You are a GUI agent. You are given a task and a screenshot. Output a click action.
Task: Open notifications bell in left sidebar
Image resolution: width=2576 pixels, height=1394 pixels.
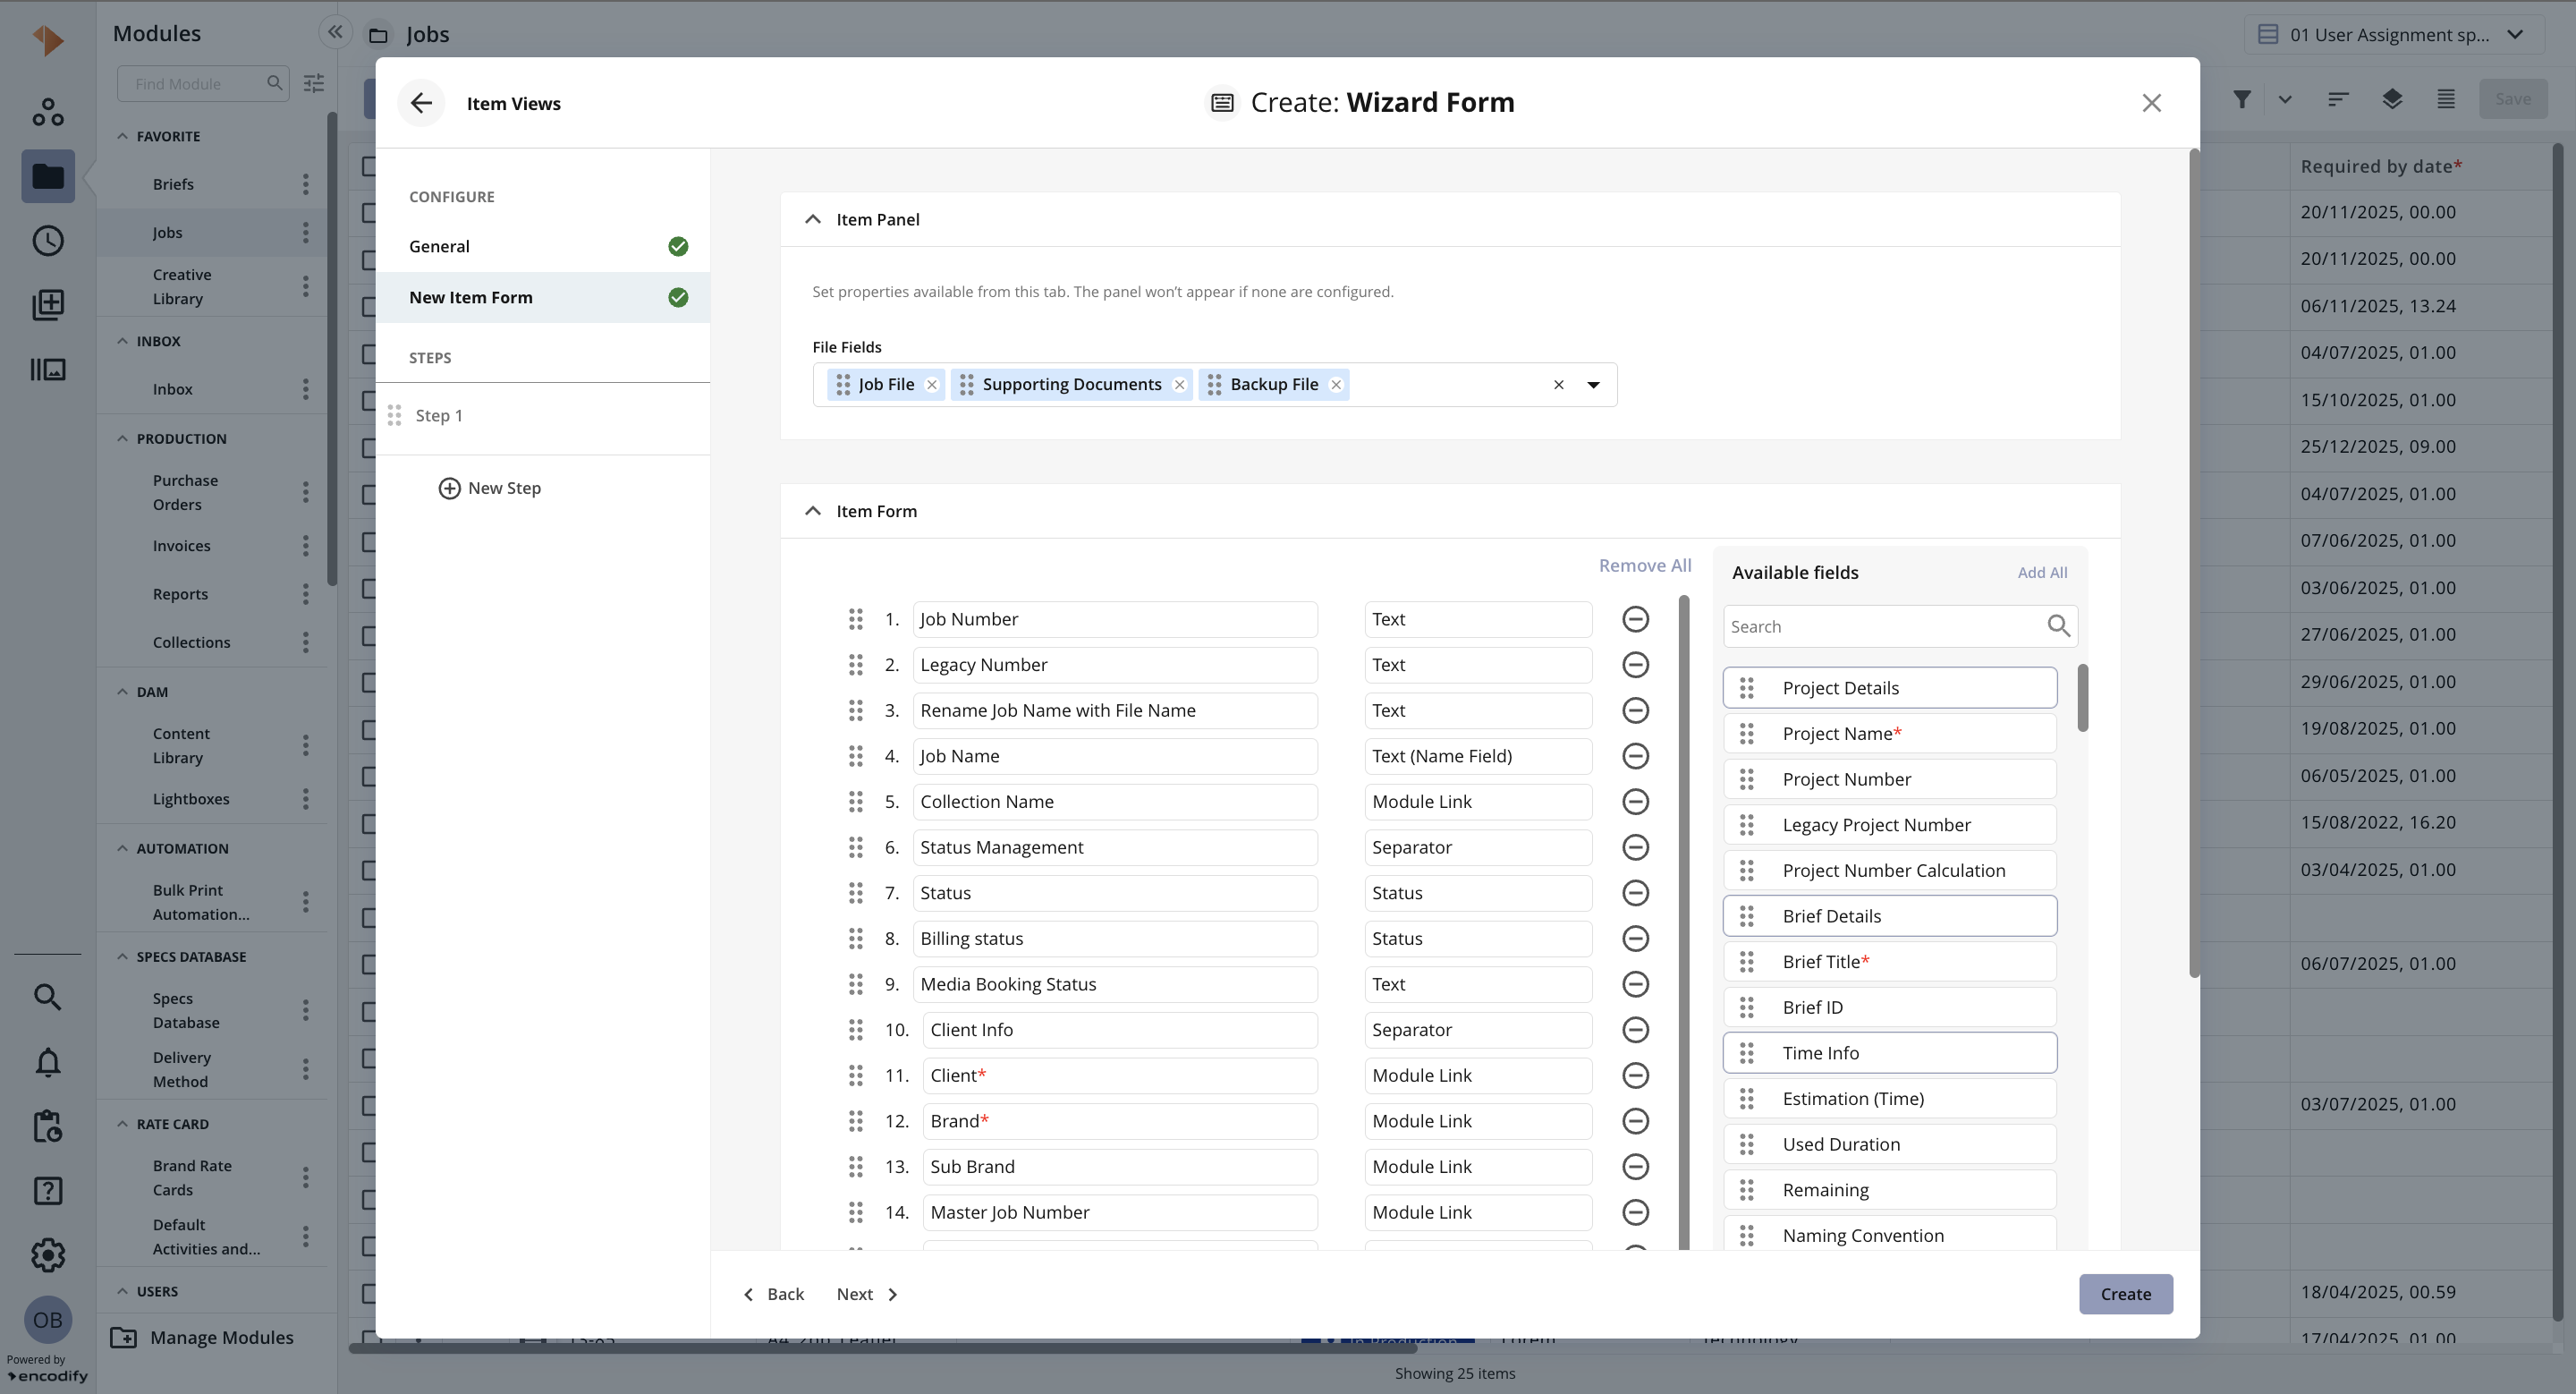pos(48,1061)
